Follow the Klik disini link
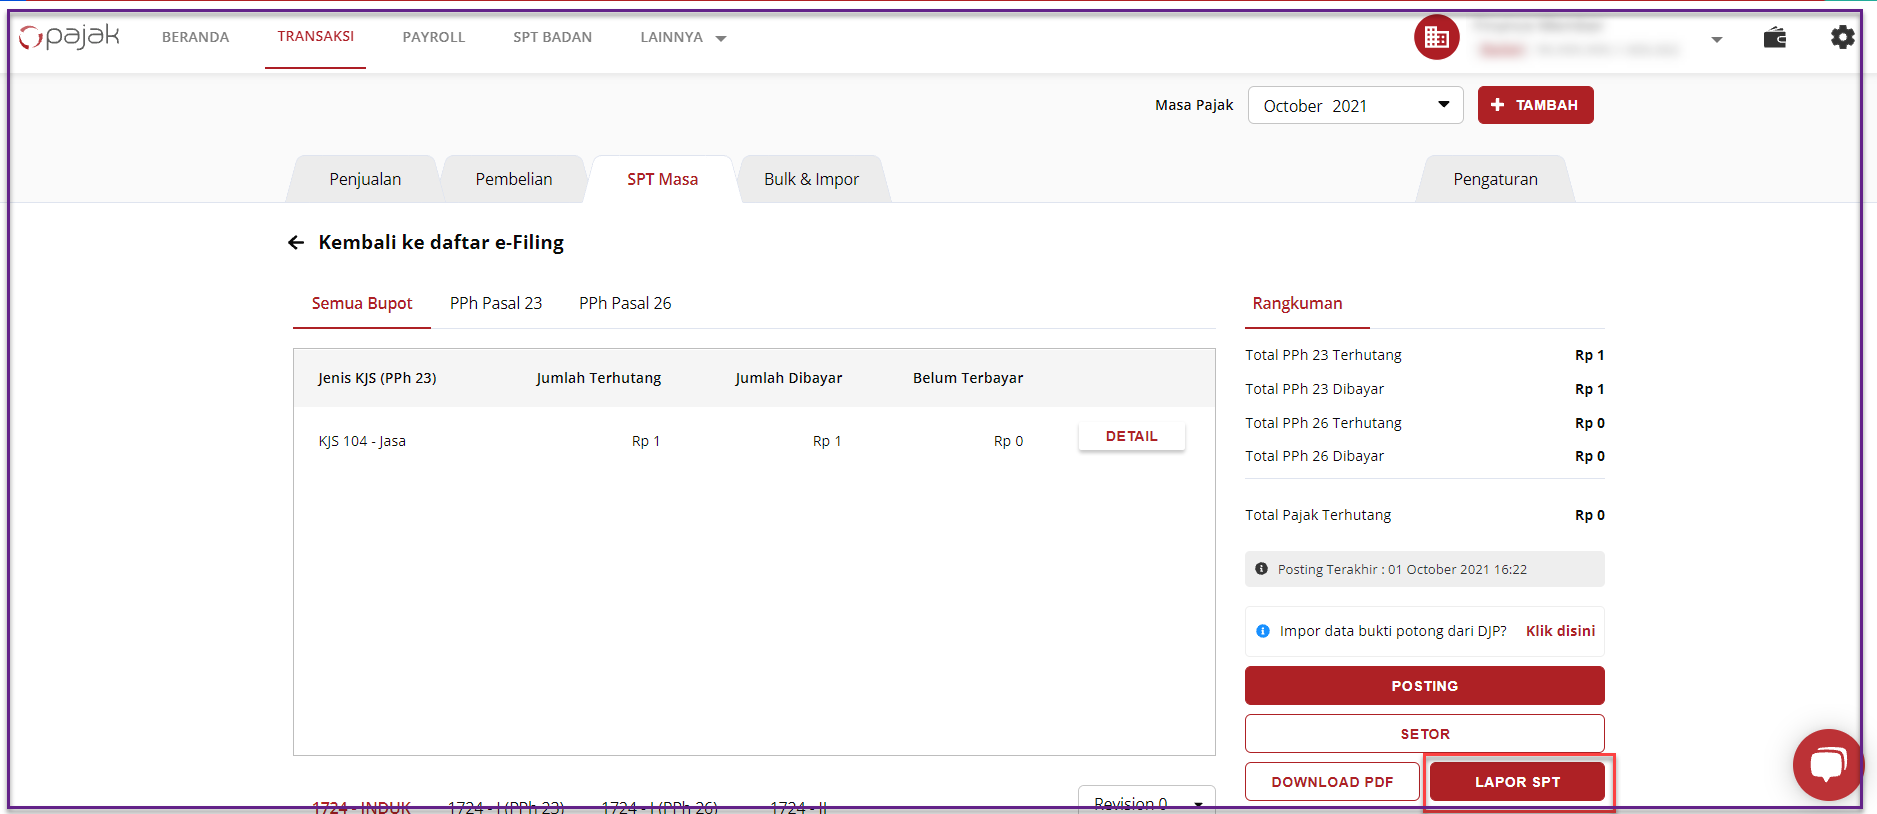 tap(1560, 631)
